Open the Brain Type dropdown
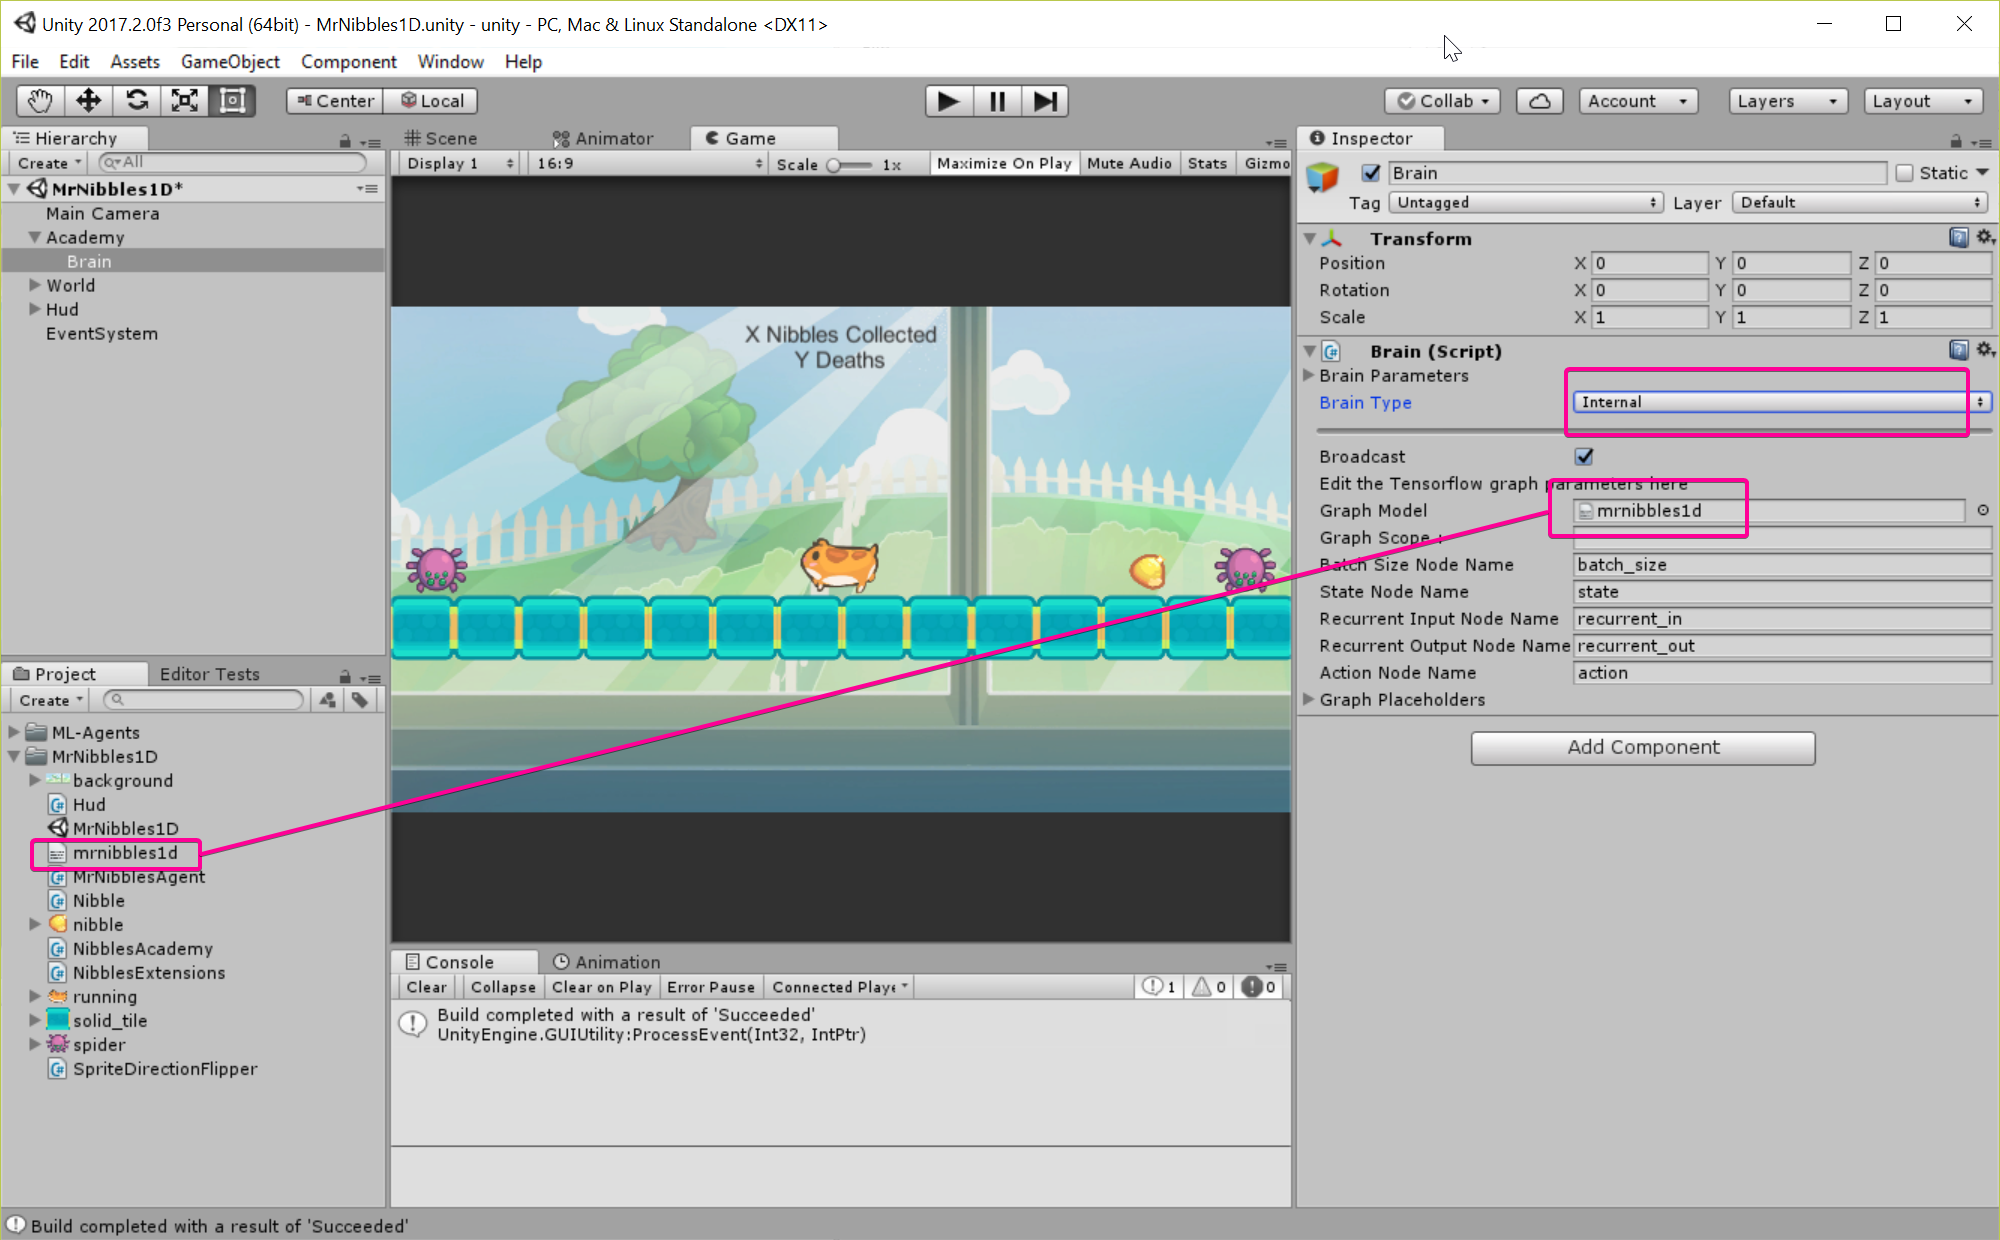Screen dimensions: 2000x1240 [x=1780, y=402]
